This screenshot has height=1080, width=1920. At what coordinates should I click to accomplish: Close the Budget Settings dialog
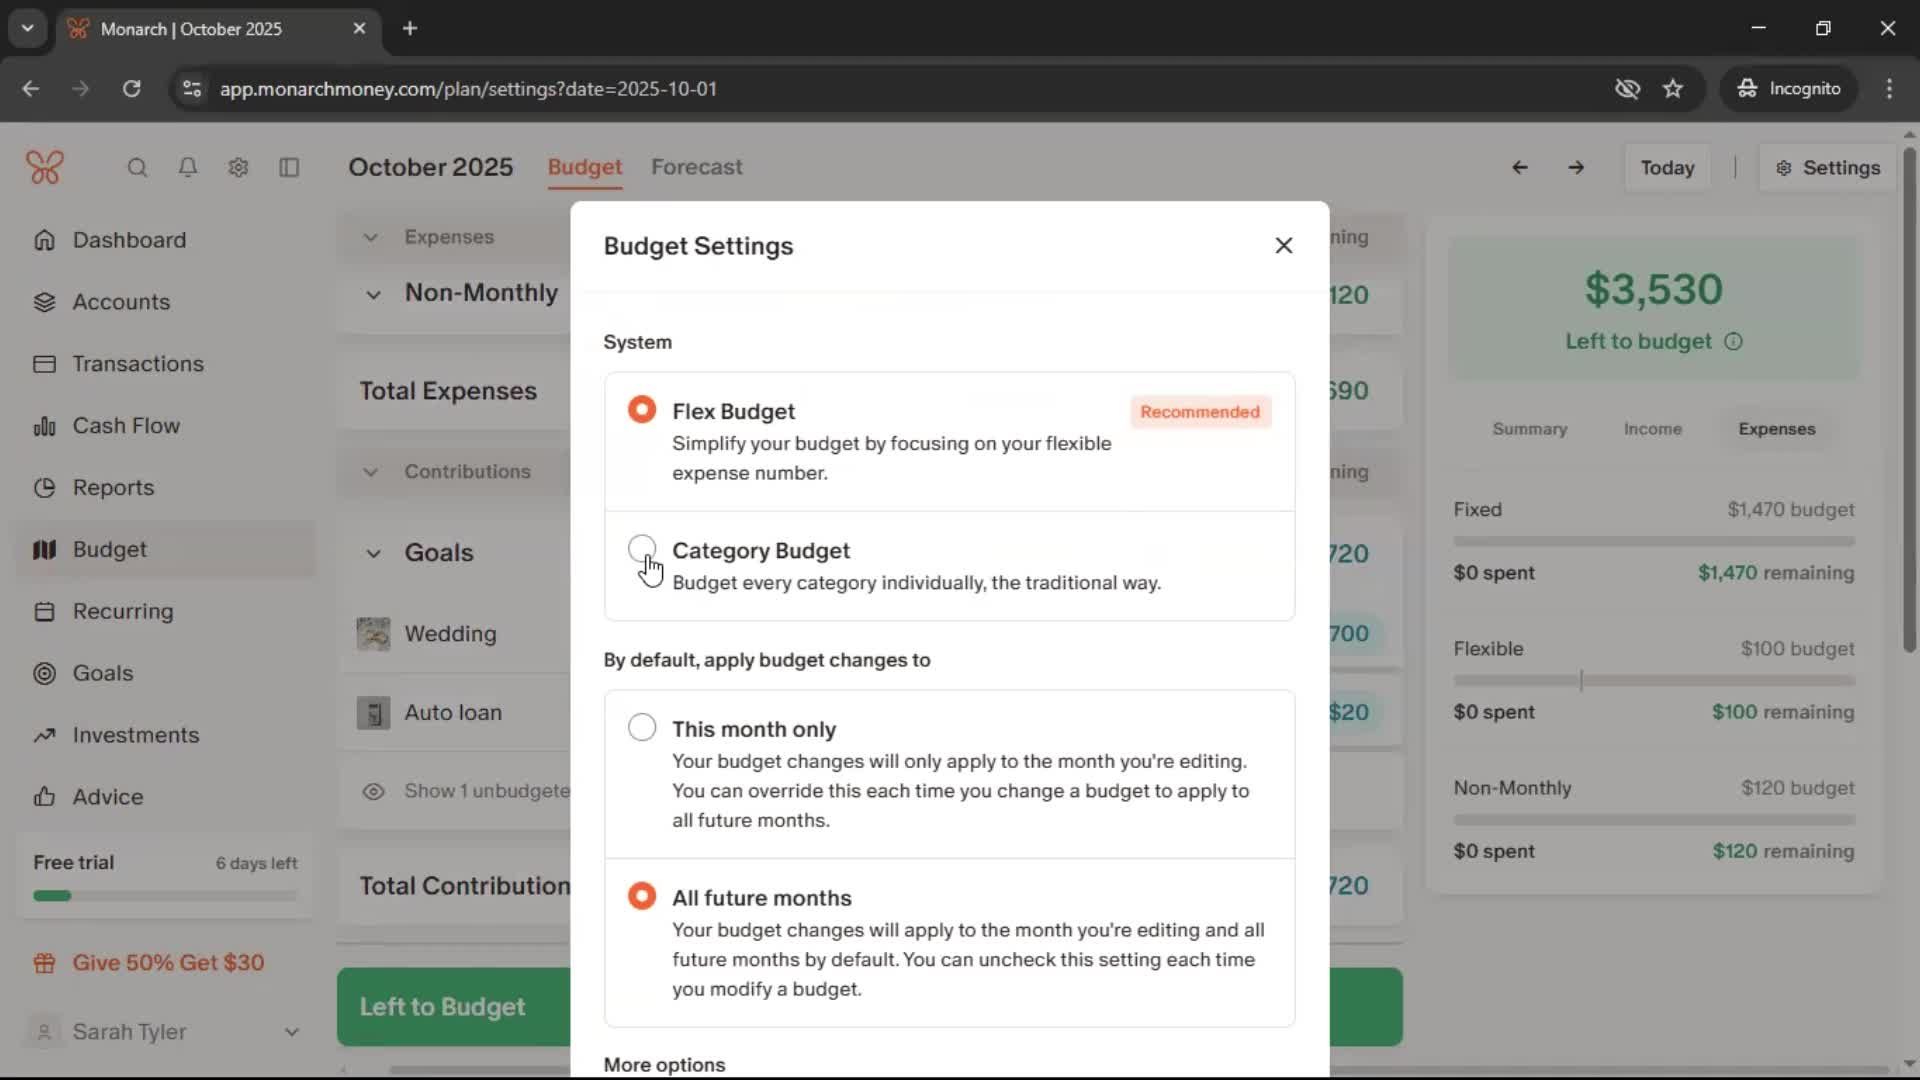1284,245
